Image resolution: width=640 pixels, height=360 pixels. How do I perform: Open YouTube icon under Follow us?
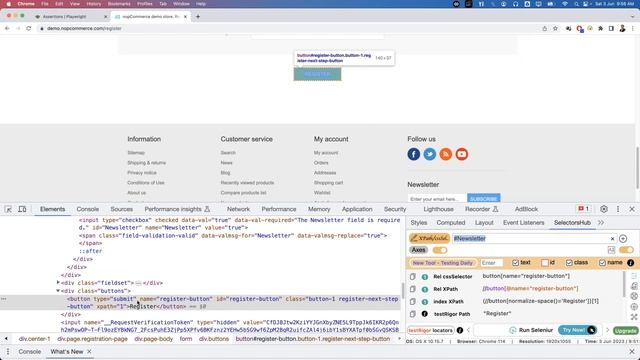click(x=462, y=154)
